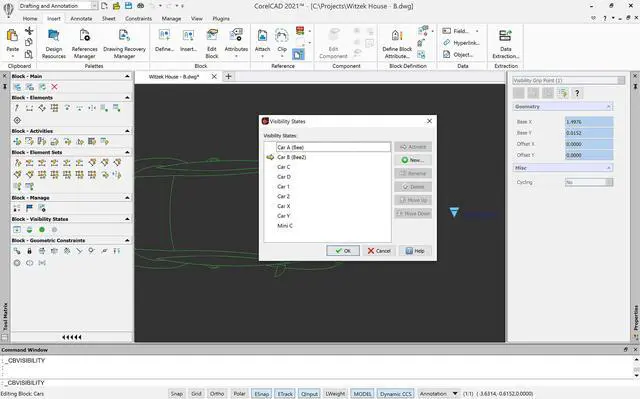Viewport: 640px width, 399px height.
Task: Click the Base X value field
Action: [589, 122]
